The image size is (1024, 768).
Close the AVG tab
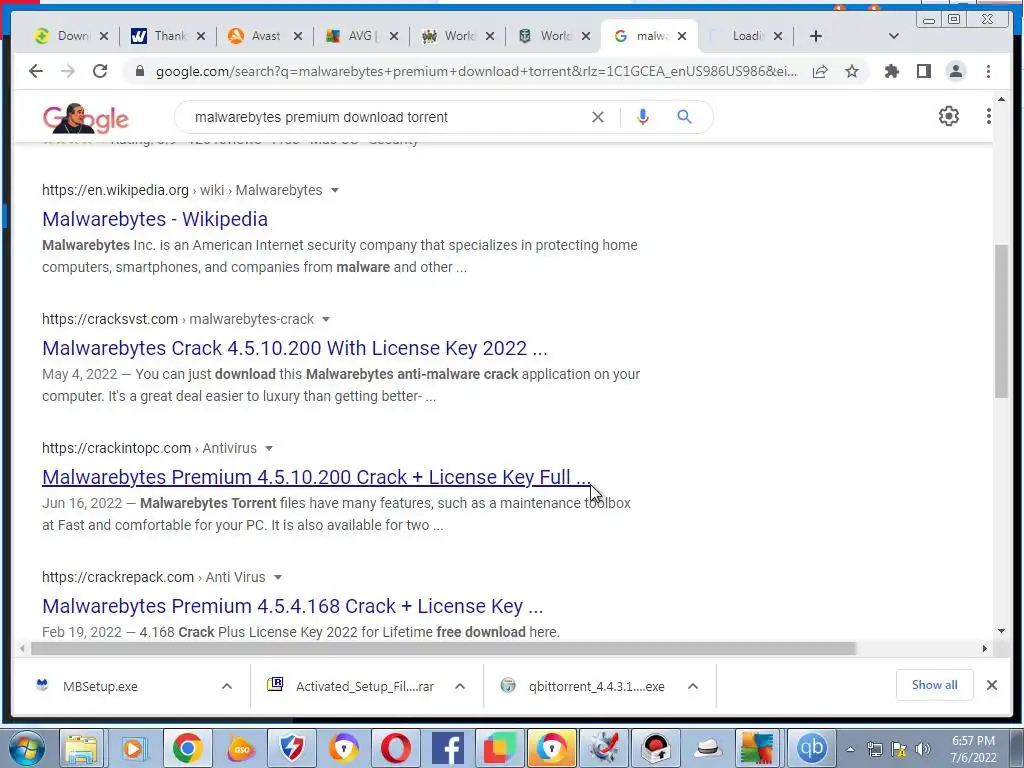(394, 36)
